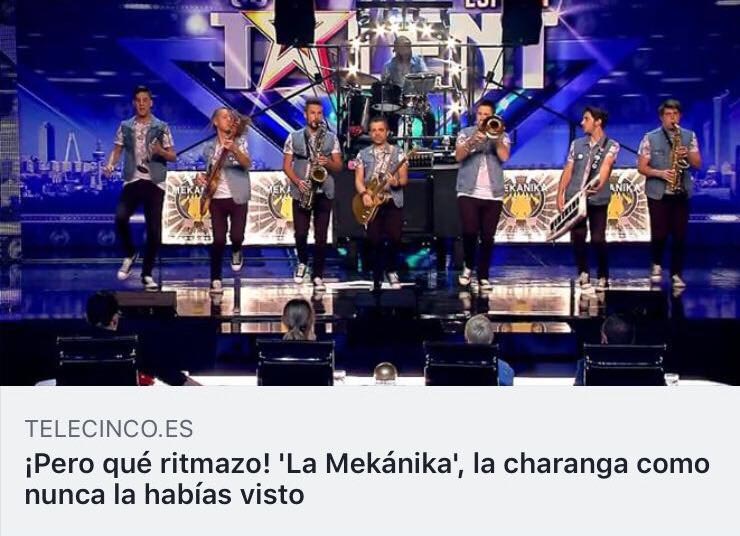Click the long-haired judge seen from behind
This screenshot has height=536, width=740.
tap(298, 321)
